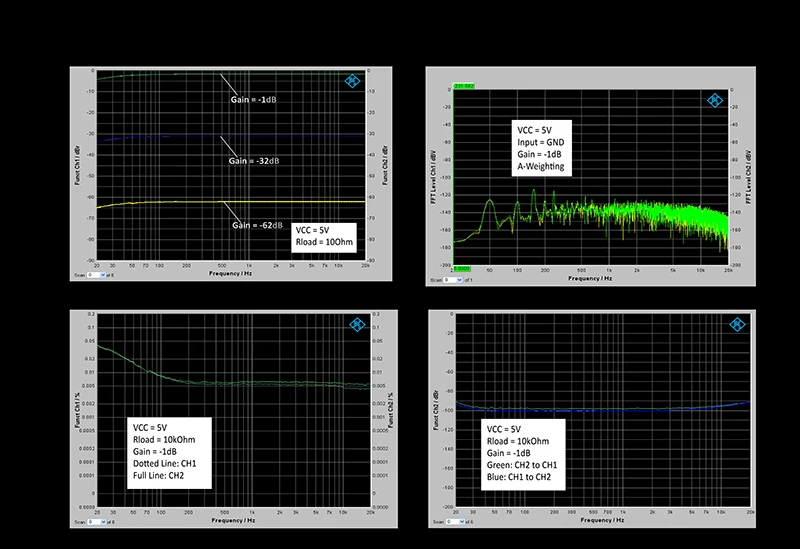Expand the Scan selector under the crosstalk graph
This screenshot has width=800, height=549.
(457, 521)
